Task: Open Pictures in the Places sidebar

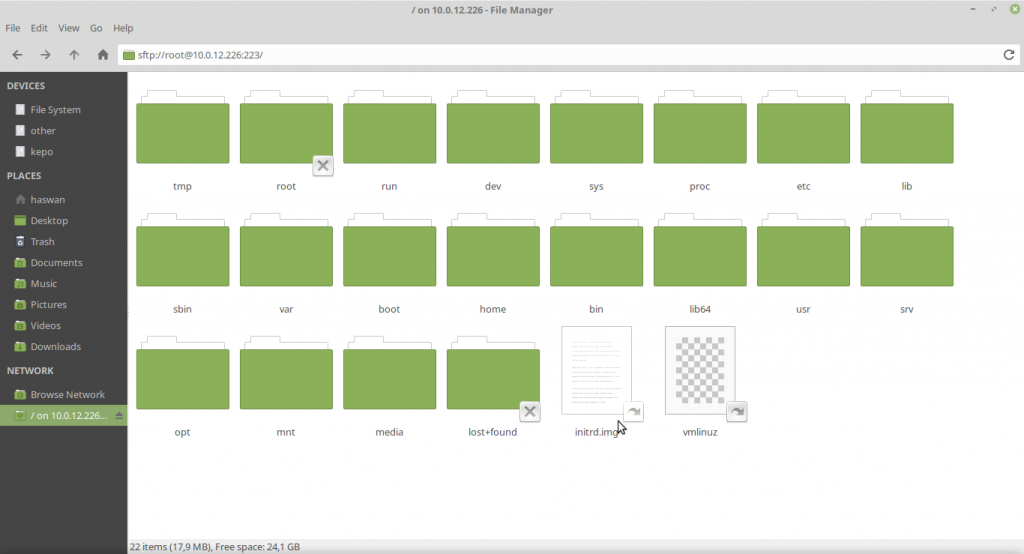Action: click(63, 304)
